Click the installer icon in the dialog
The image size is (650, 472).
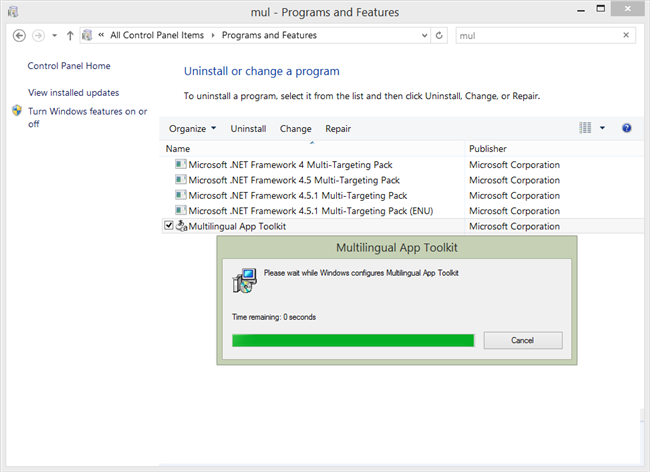tap(245, 281)
